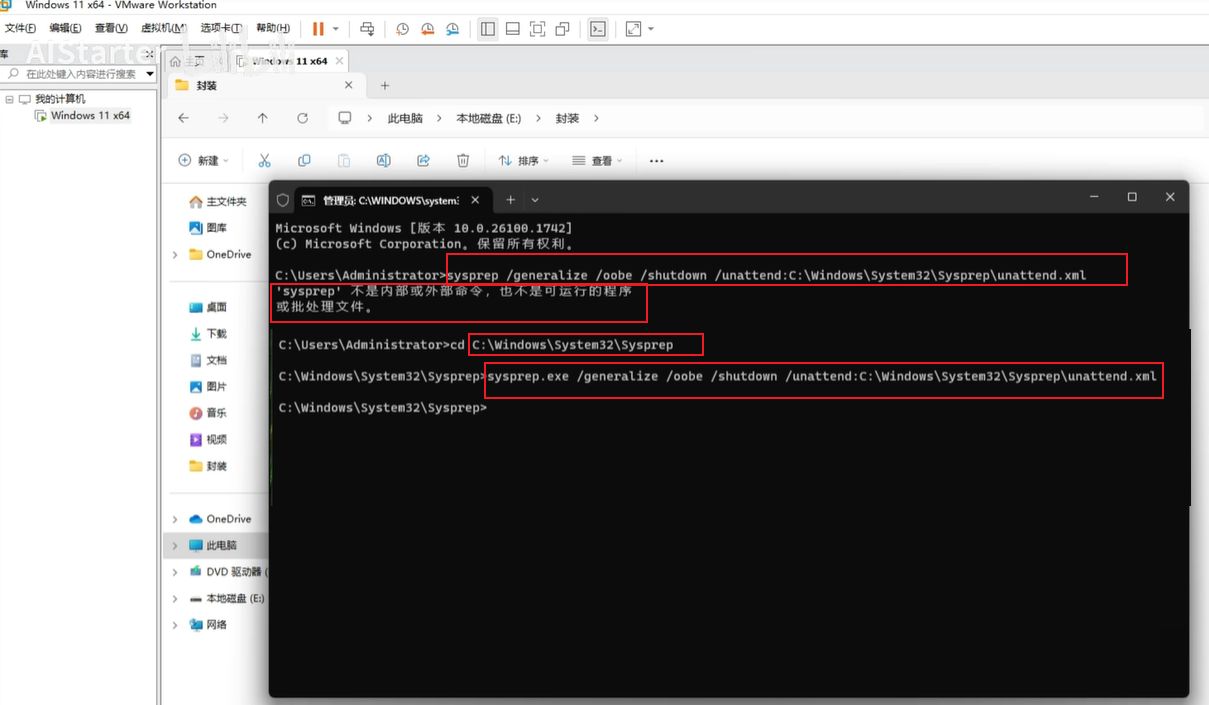Click 本地磁盘 (E:) in the address breadcrumb
The image size is (1209, 705).
[488, 118]
